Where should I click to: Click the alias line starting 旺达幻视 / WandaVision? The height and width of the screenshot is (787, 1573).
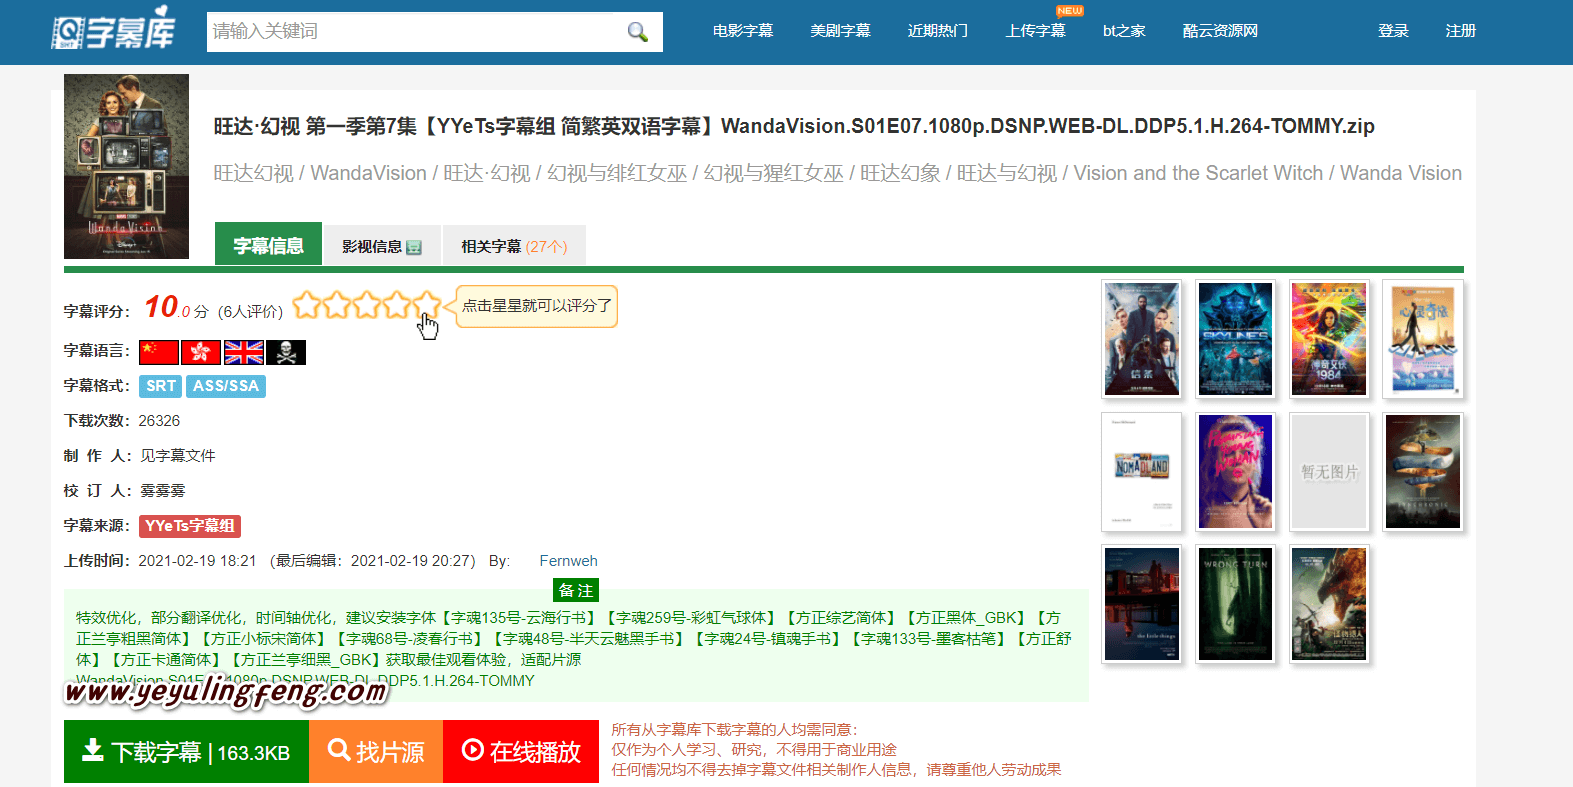pos(838,173)
